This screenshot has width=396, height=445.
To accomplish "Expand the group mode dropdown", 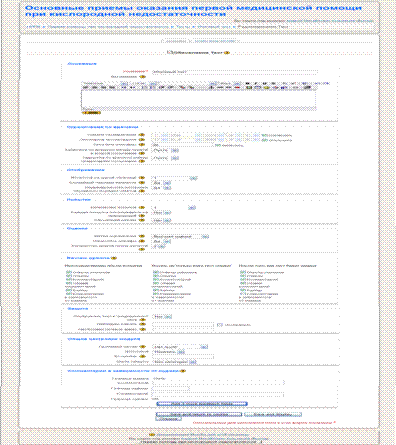I will click(180, 347).
